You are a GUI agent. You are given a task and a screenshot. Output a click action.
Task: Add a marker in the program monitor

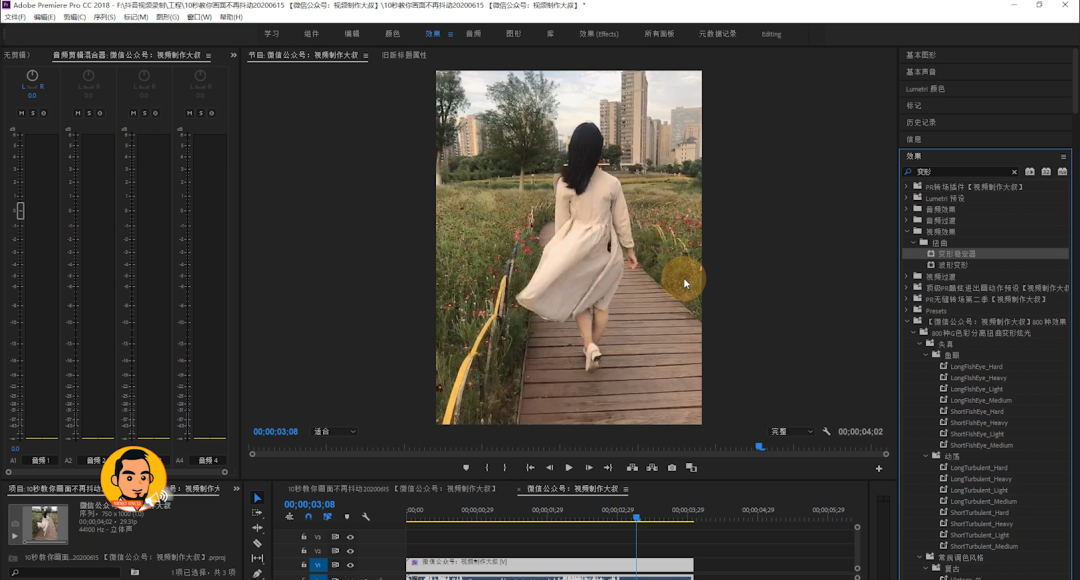(466, 468)
